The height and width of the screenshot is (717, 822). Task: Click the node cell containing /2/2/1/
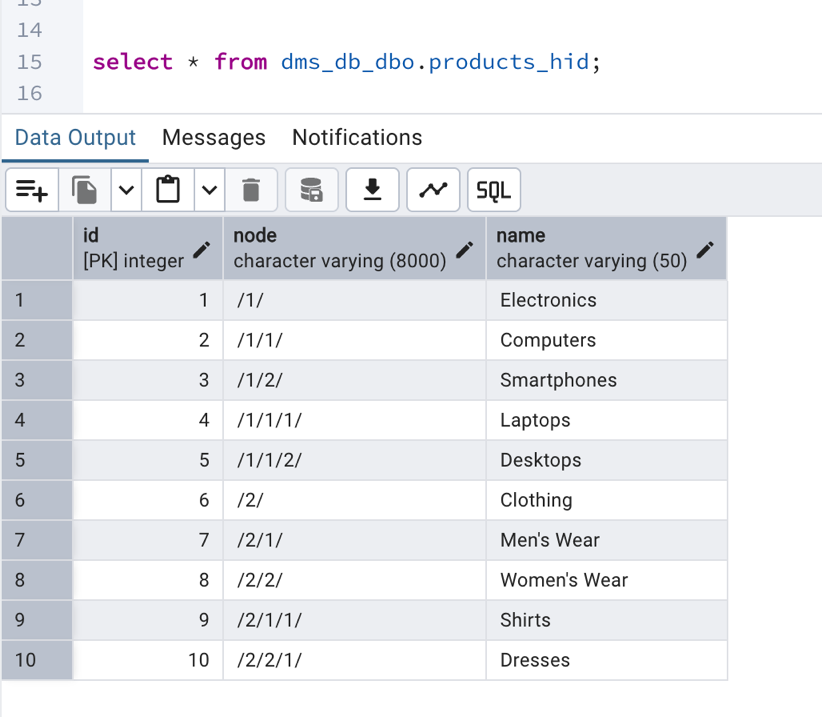[x=354, y=660]
